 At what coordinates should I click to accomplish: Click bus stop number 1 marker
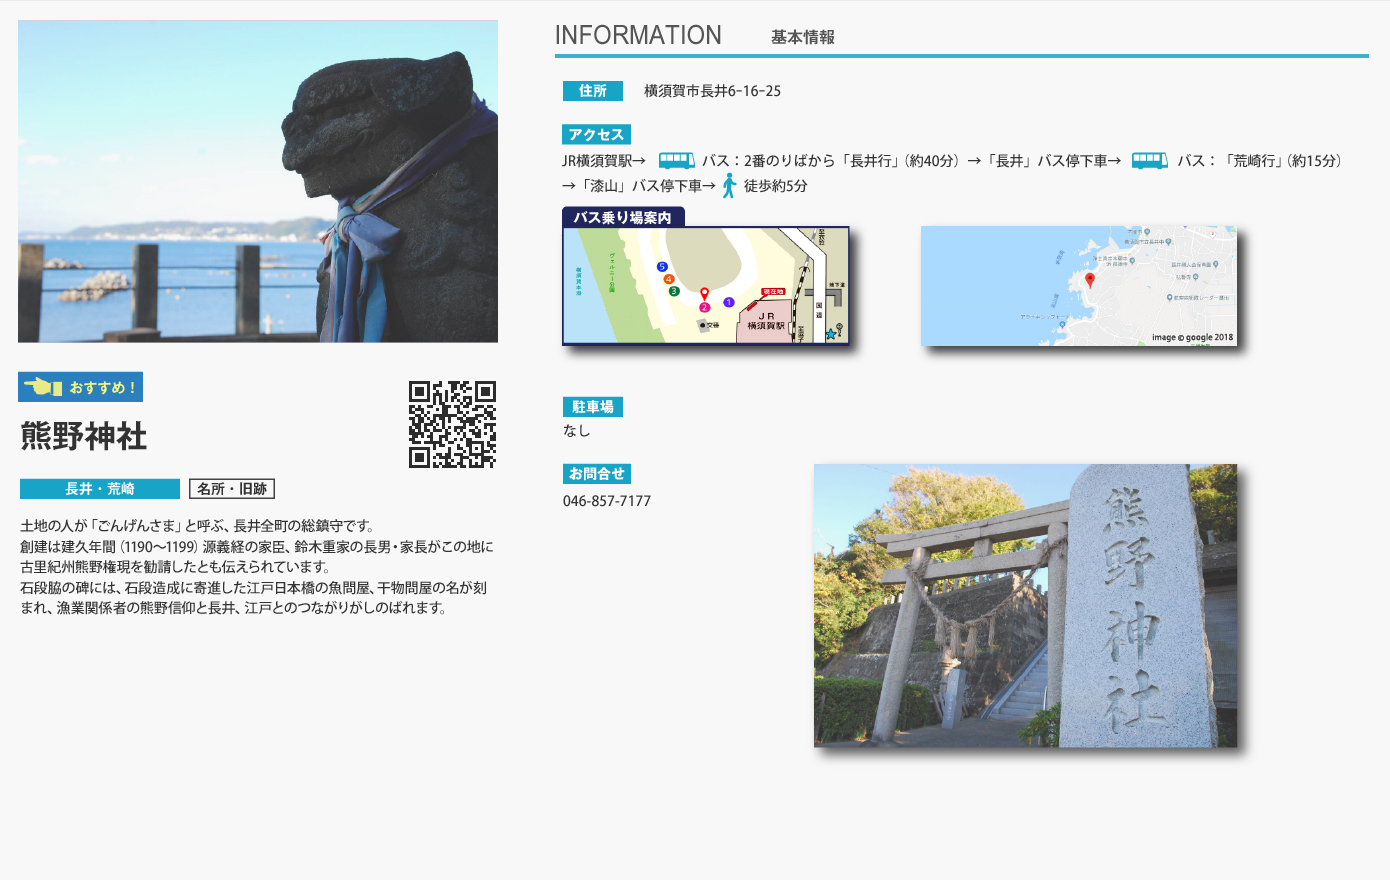tap(729, 302)
